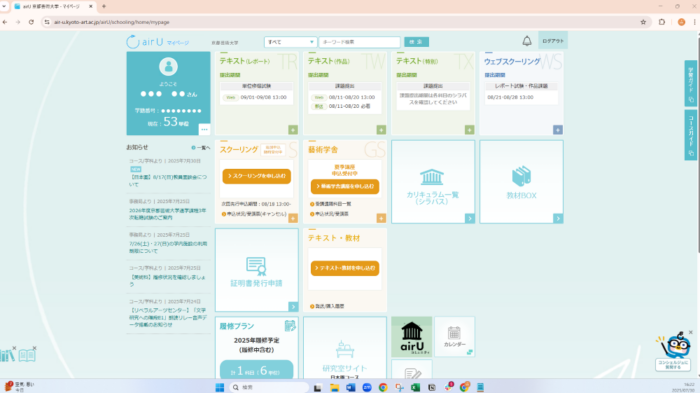Open the カリキュラム一覧 syllabus tile
Viewport: 700px width, 393px height.
[433, 182]
